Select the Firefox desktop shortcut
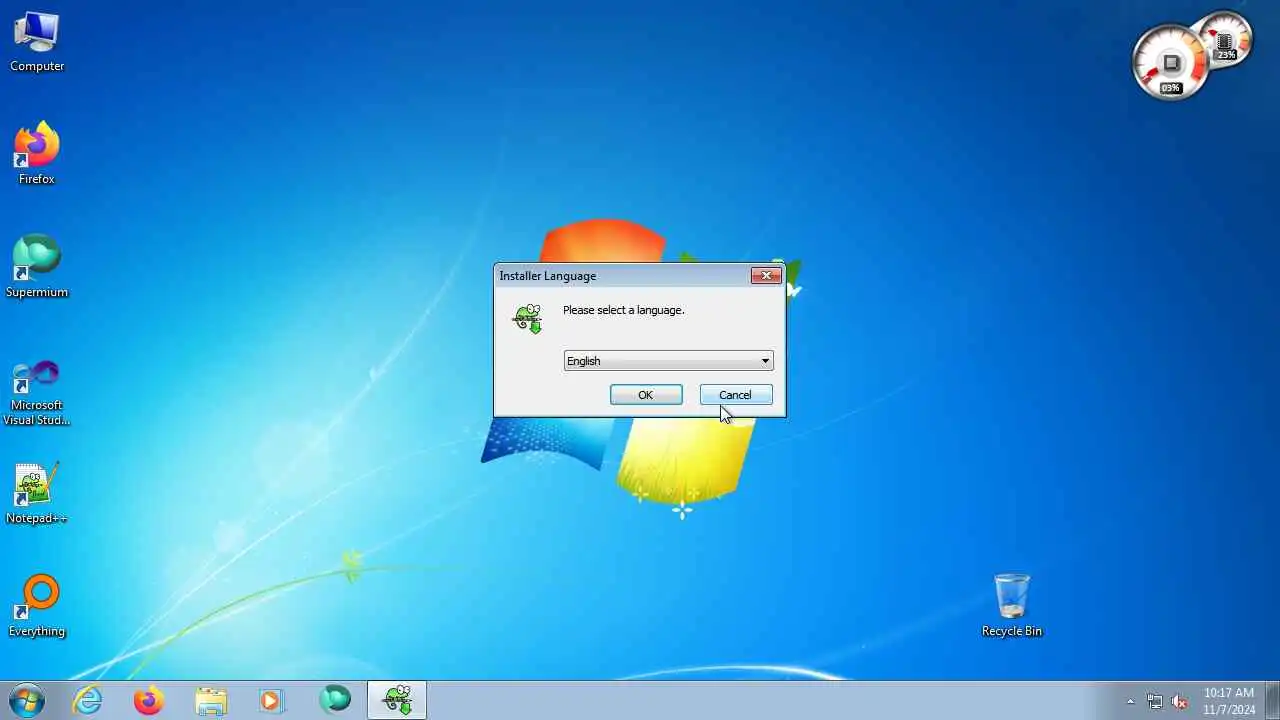1280x720 pixels. (37, 153)
